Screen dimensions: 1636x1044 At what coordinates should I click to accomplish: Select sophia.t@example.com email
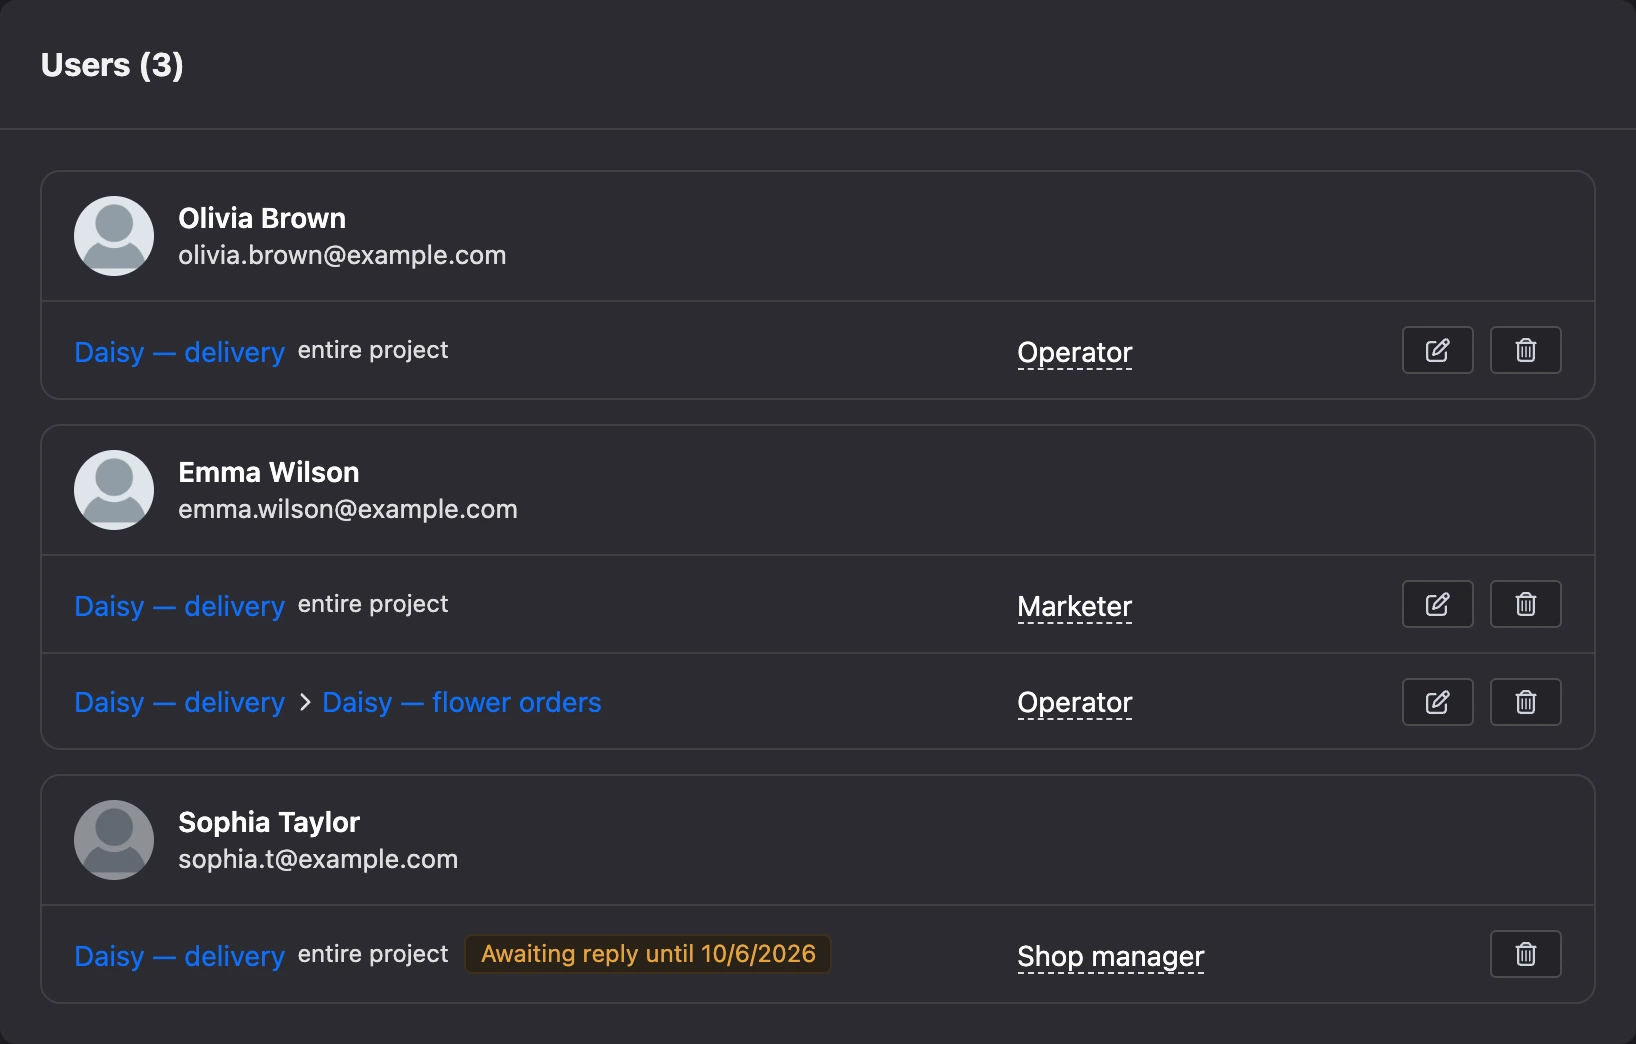[x=318, y=859]
